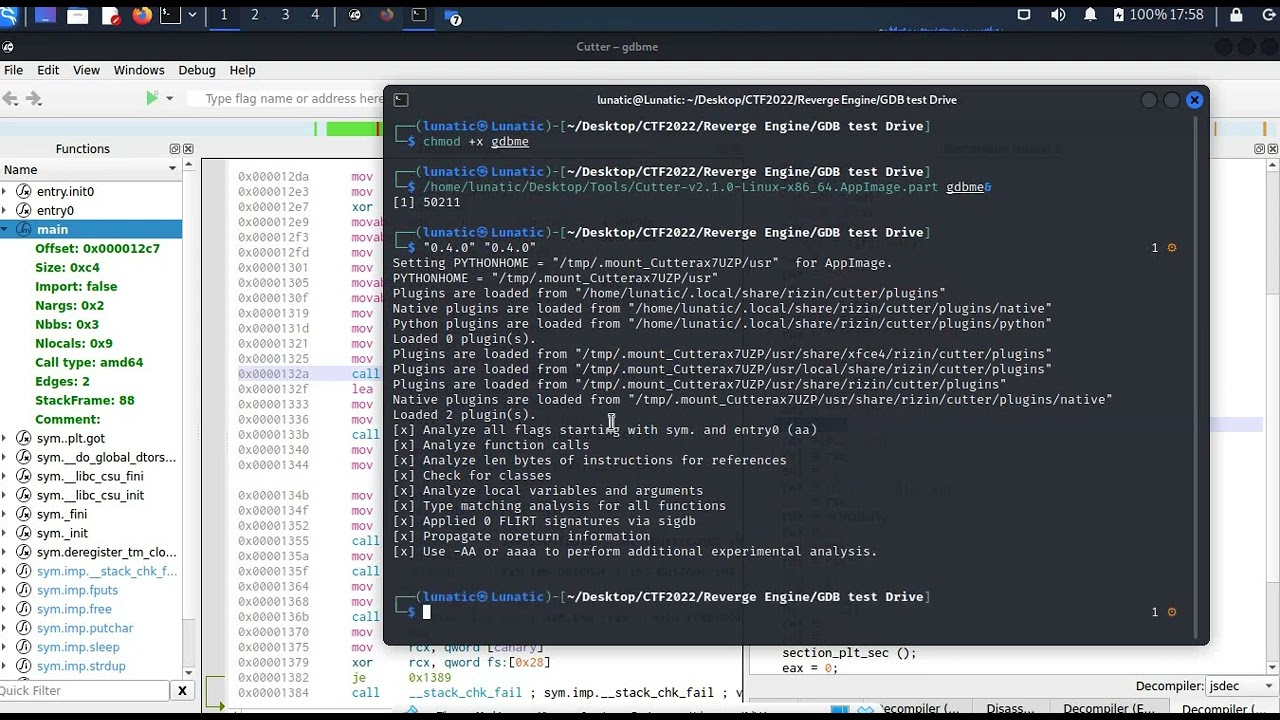Click the lock screen icon

1236,15
